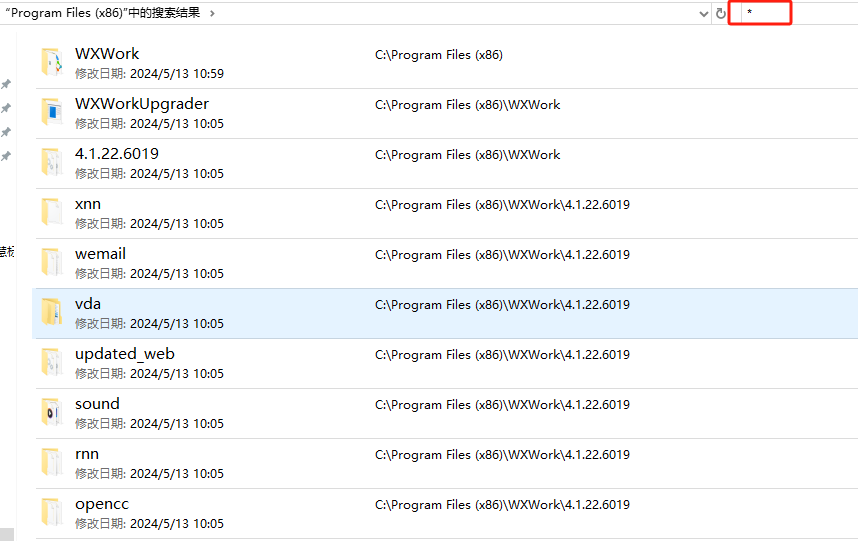Select the wemail folder icon
Viewport: 858px width, 541px height.
coord(52,262)
